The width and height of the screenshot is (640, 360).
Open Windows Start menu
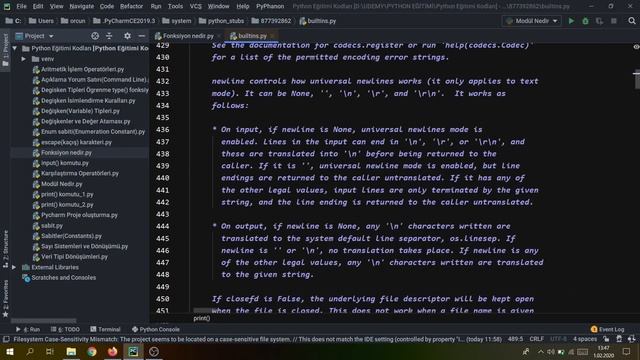[x=9, y=351]
